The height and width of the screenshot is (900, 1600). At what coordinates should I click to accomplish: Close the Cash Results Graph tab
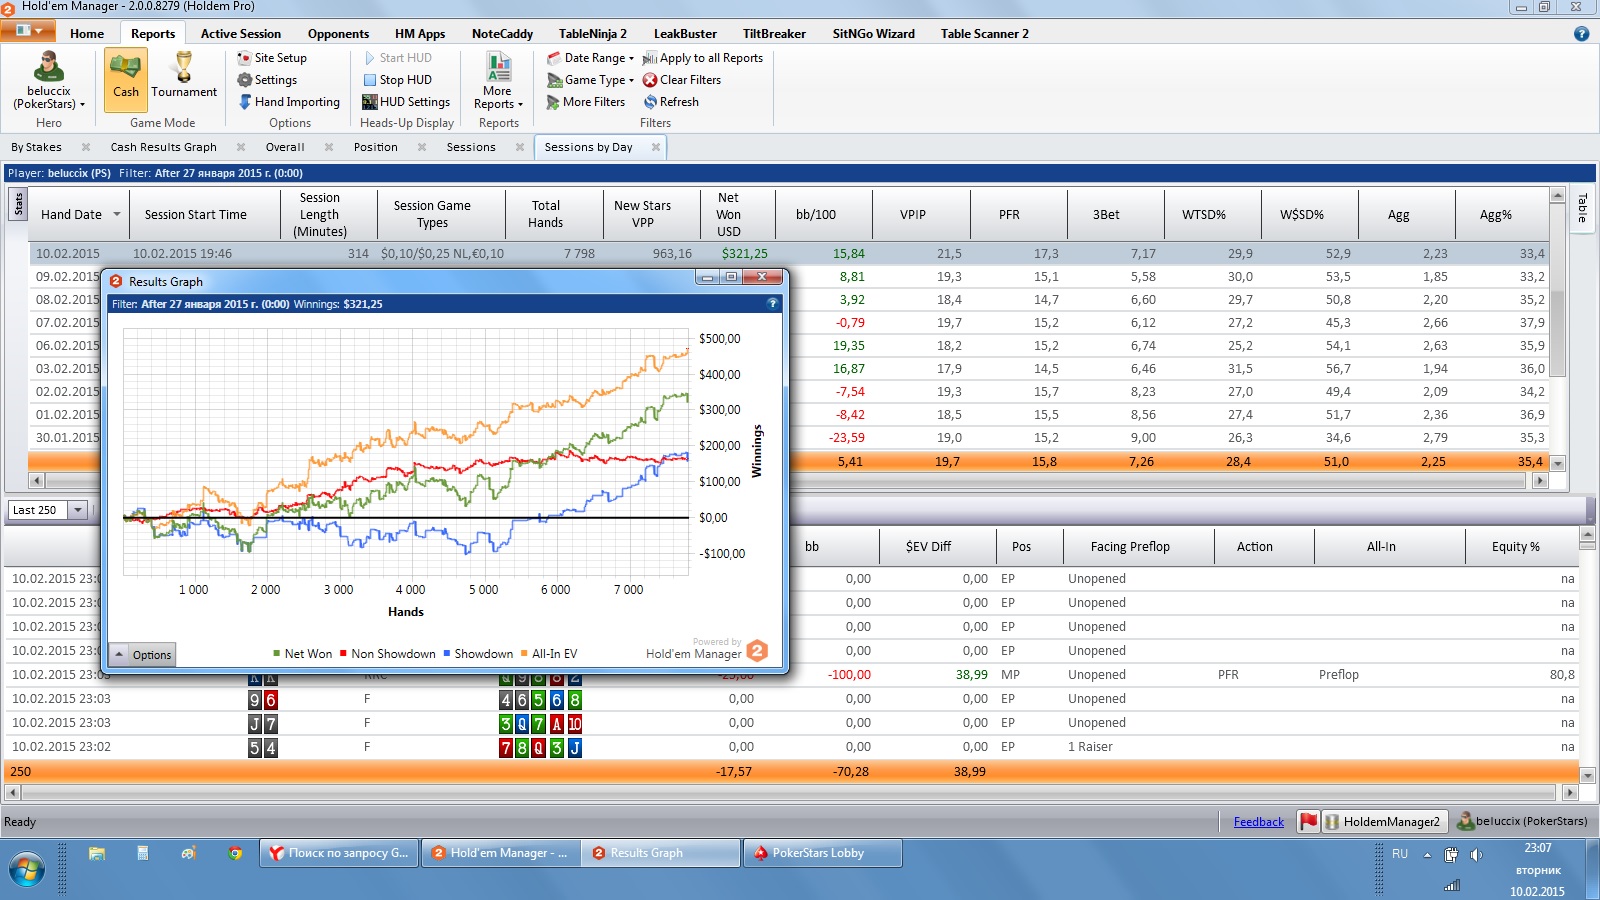pos(241,147)
